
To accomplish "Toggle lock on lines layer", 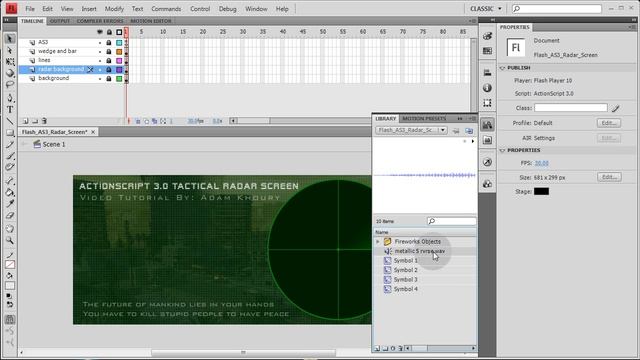I will [x=109, y=61].
